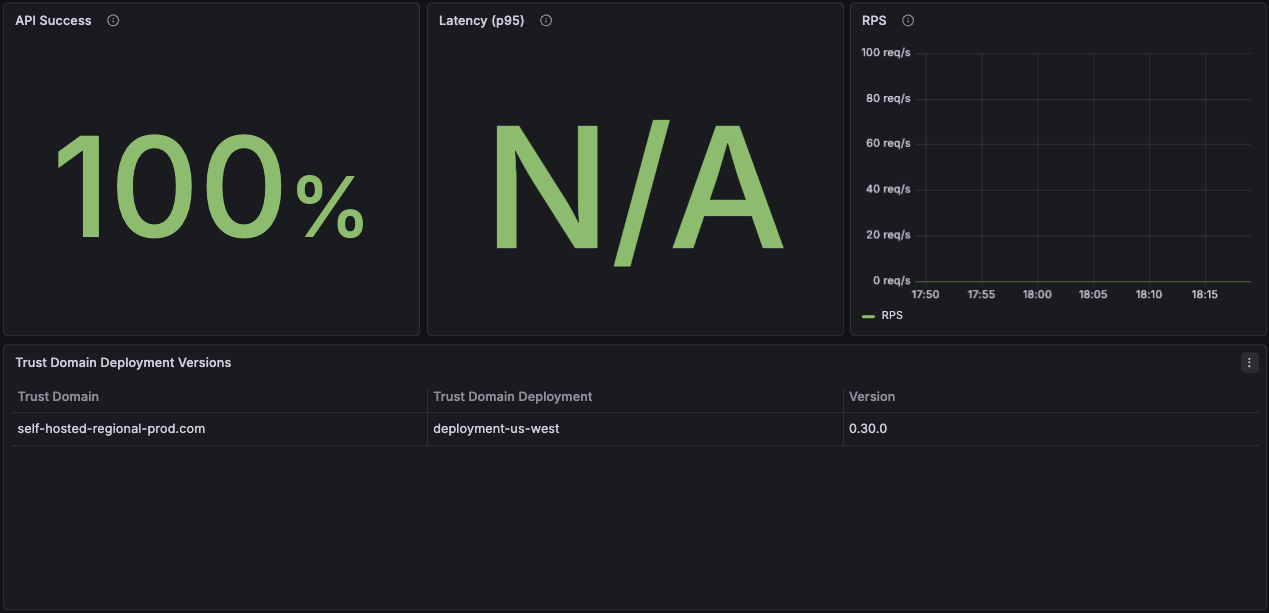Sort by Trust Domain Deployment column
1269x613 pixels.
tap(512, 396)
